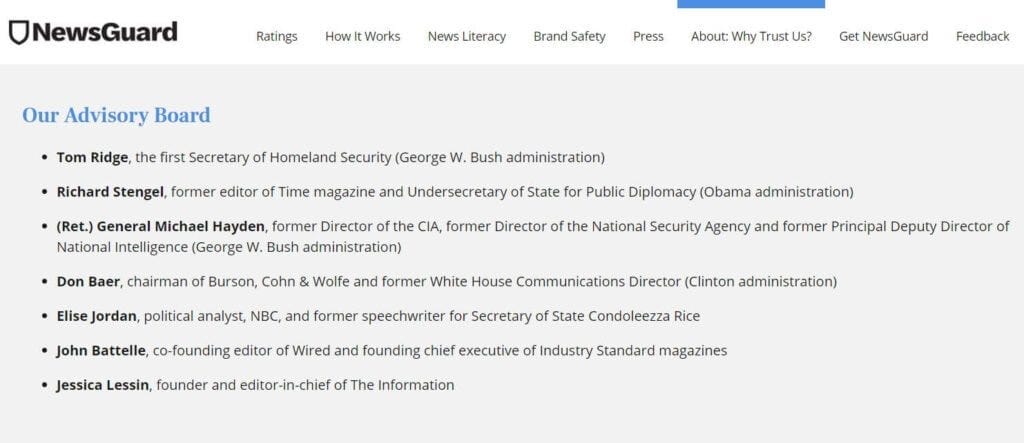Select Brand Safety in navigation
This screenshot has height=443, width=1024.
pyautogui.click(x=569, y=37)
